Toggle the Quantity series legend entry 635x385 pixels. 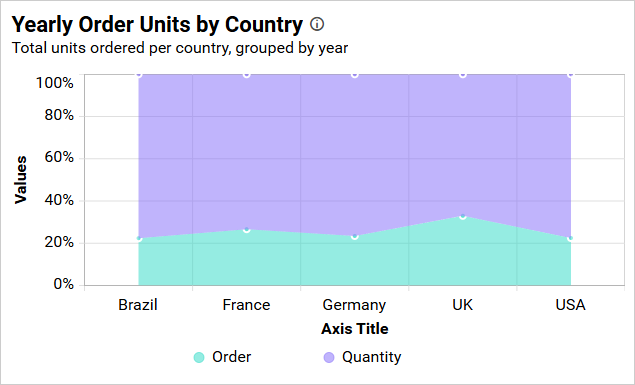[362, 357]
